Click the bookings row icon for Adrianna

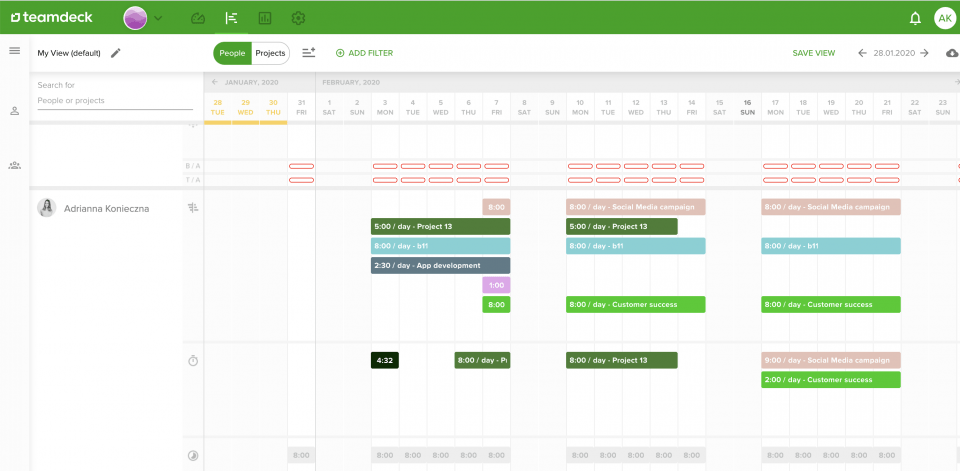coord(193,208)
